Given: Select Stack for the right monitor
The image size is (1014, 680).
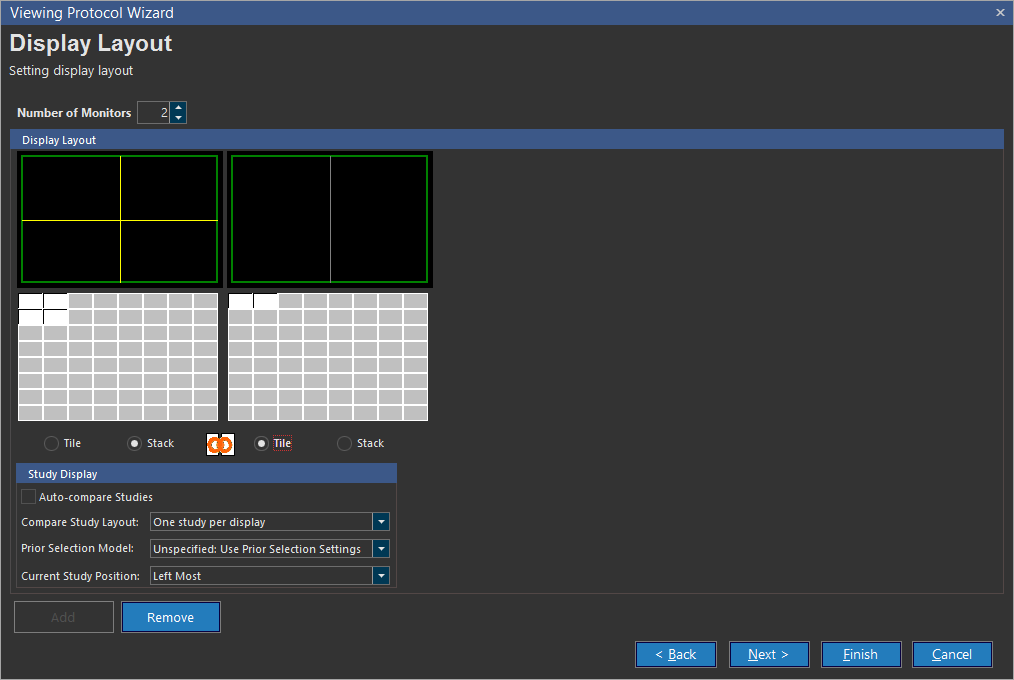Looking at the screenshot, I should (x=345, y=443).
